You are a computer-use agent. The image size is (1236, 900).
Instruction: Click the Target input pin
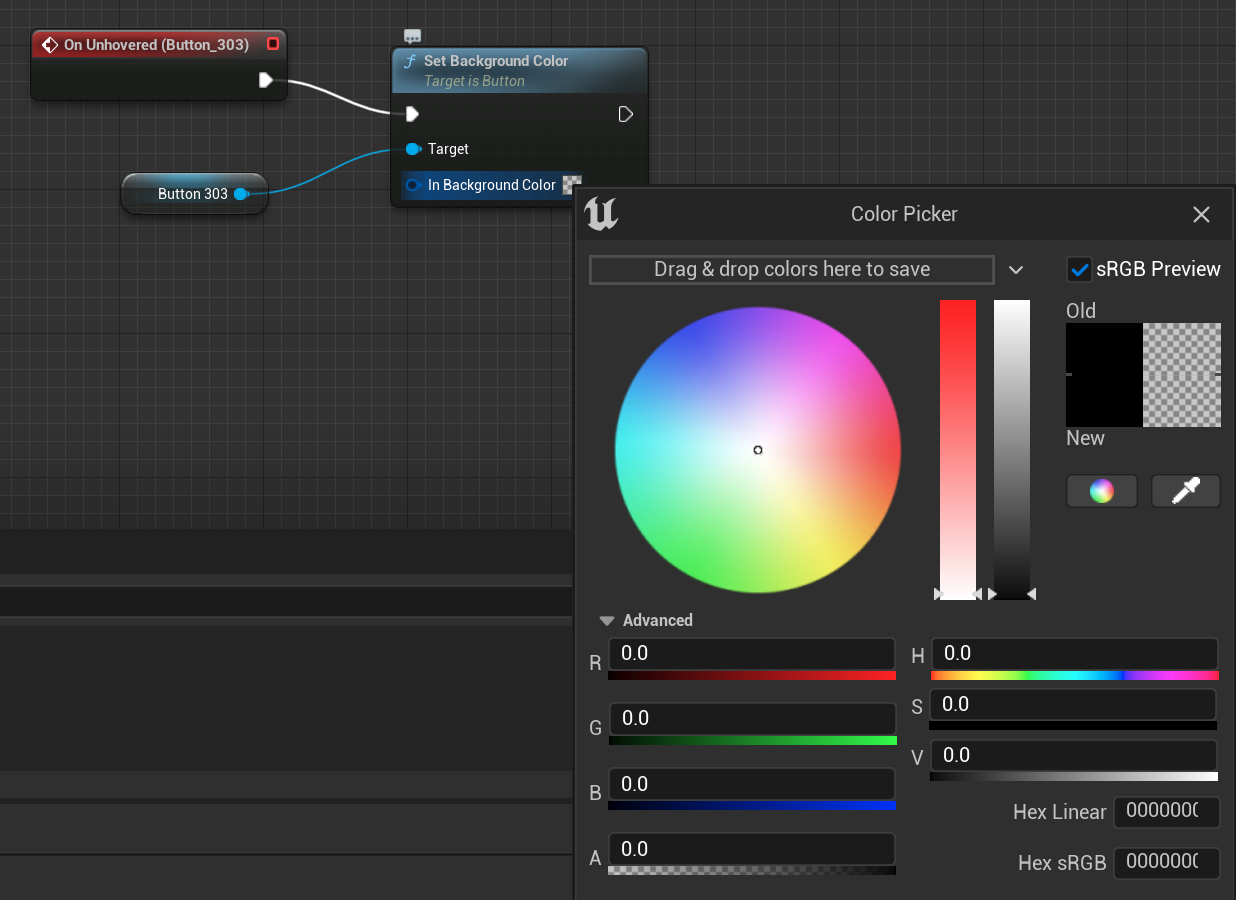[x=413, y=149]
